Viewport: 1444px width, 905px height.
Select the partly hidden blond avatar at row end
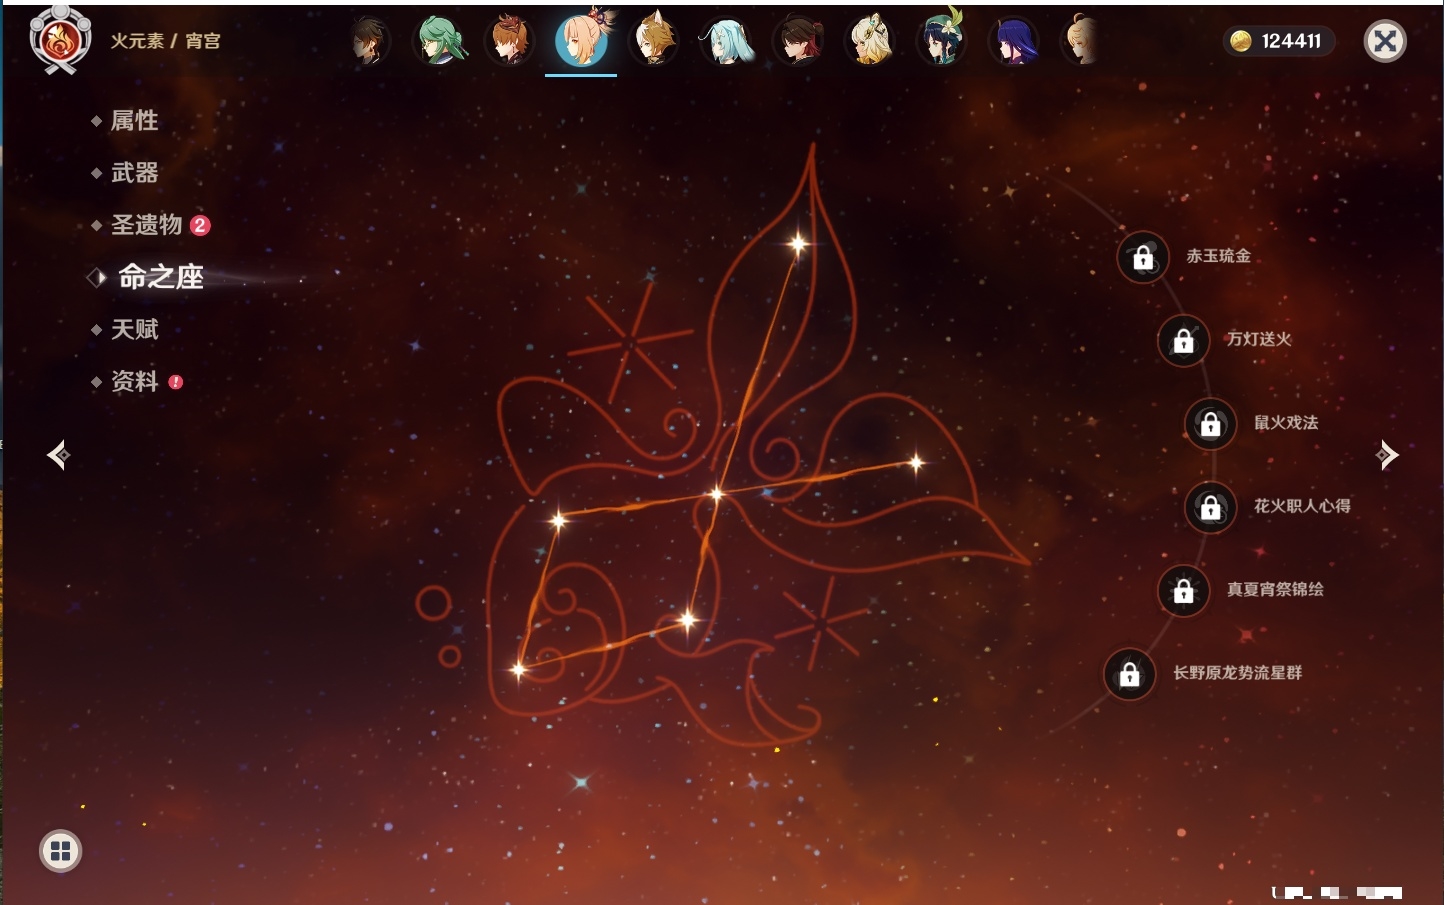click(x=1080, y=41)
